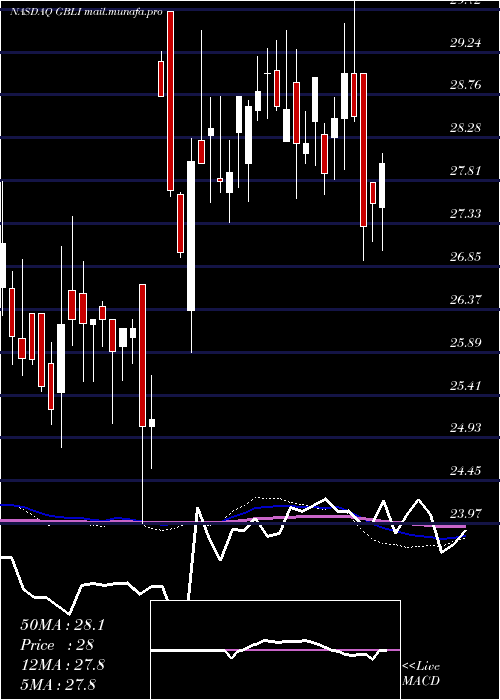500x700 pixels.
Task: Click the '50MA : 28.1' readout
Action: tap(62, 625)
